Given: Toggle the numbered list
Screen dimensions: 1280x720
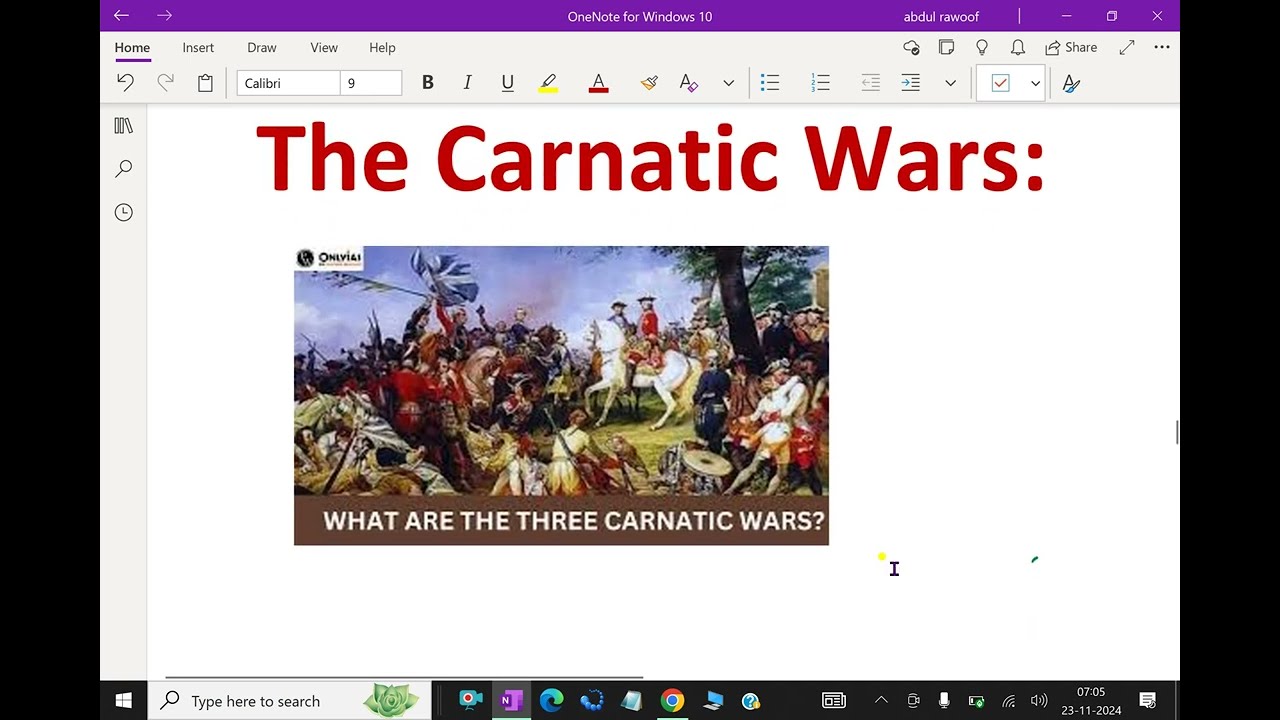Looking at the screenshot, I should 820,83.
